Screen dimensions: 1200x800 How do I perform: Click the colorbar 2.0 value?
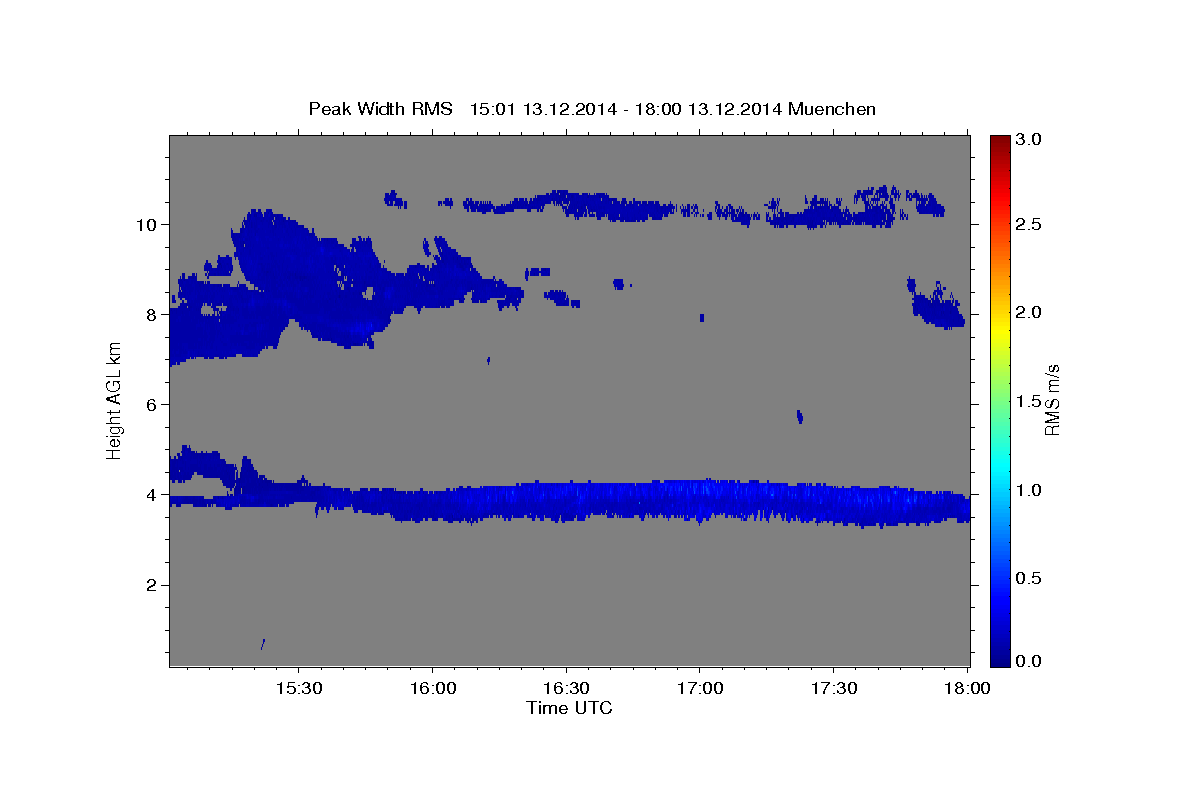pos(1030,313)
